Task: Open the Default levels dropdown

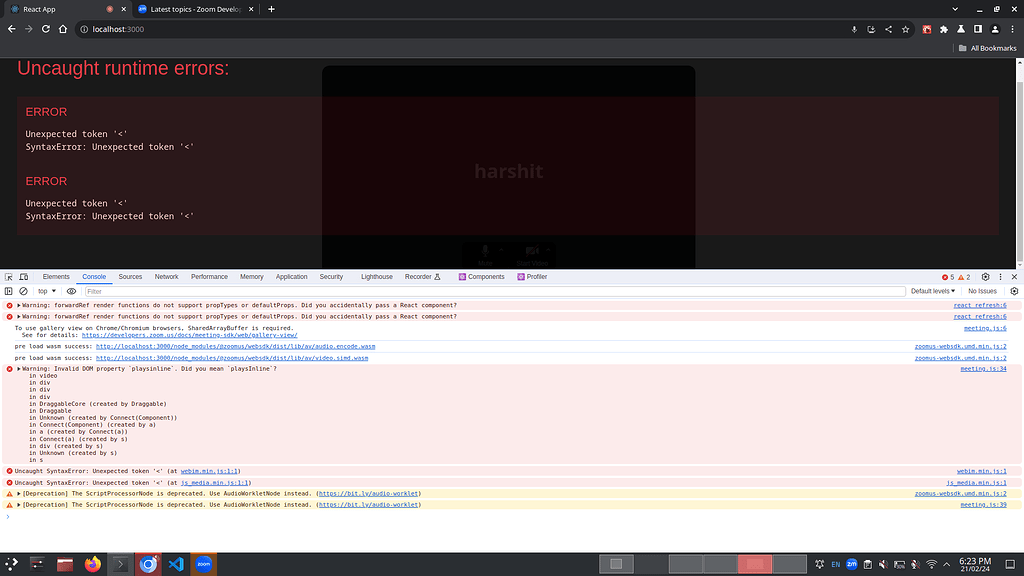Action: [x=930, y=290]
